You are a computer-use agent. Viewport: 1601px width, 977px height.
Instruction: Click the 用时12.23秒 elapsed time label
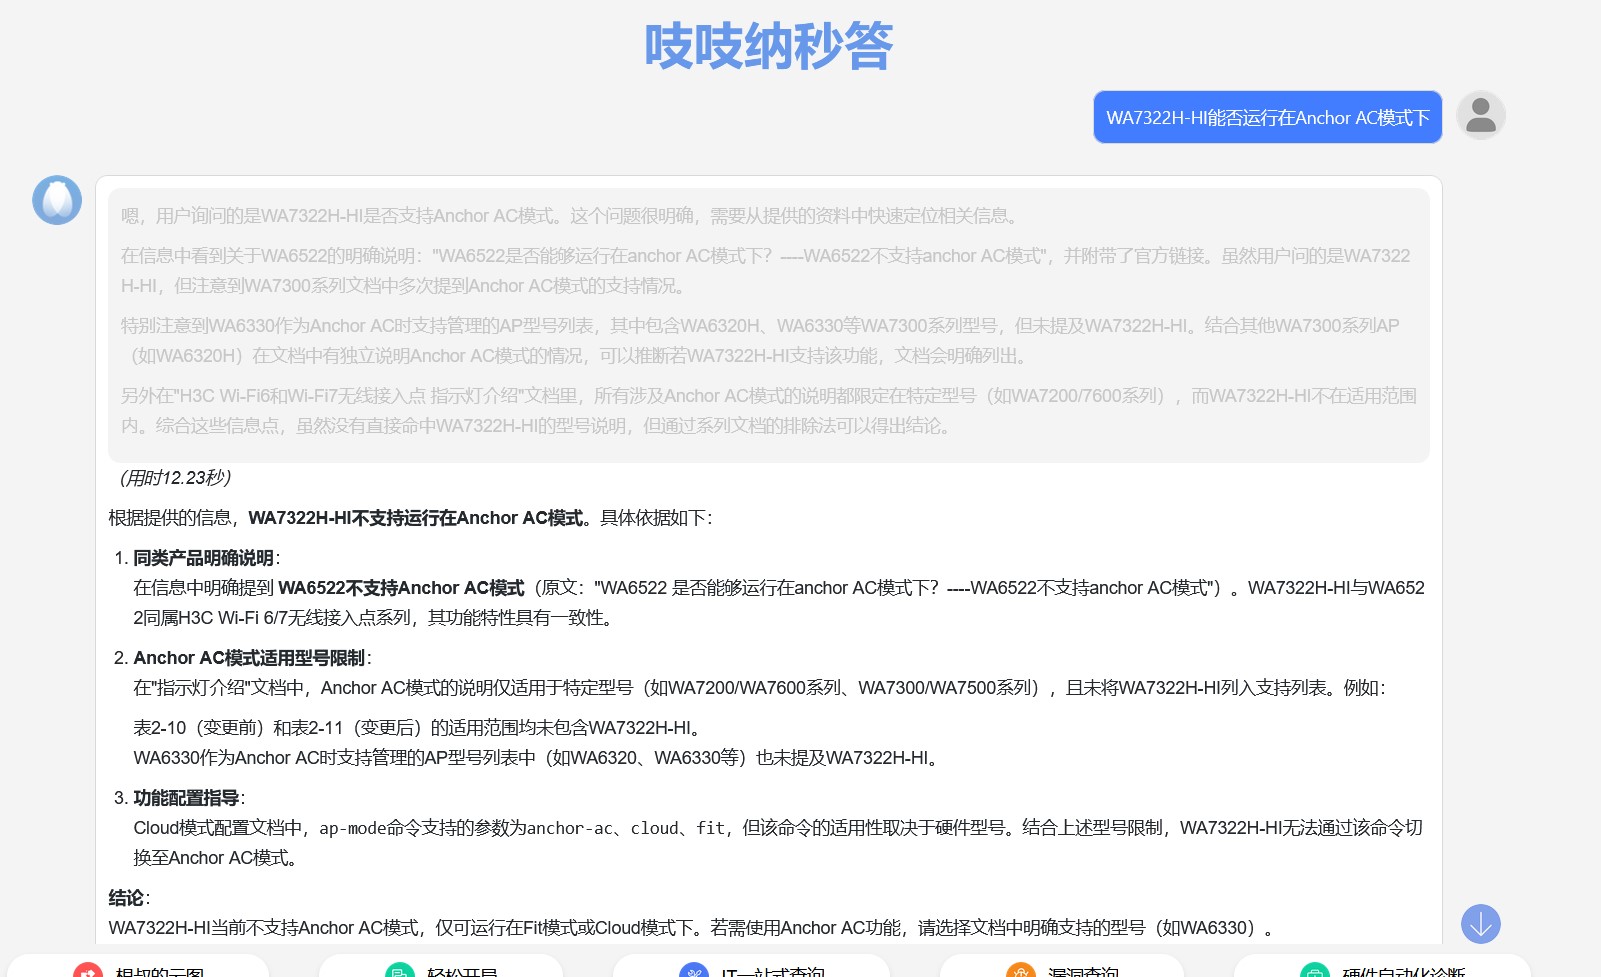coord(175,478)
